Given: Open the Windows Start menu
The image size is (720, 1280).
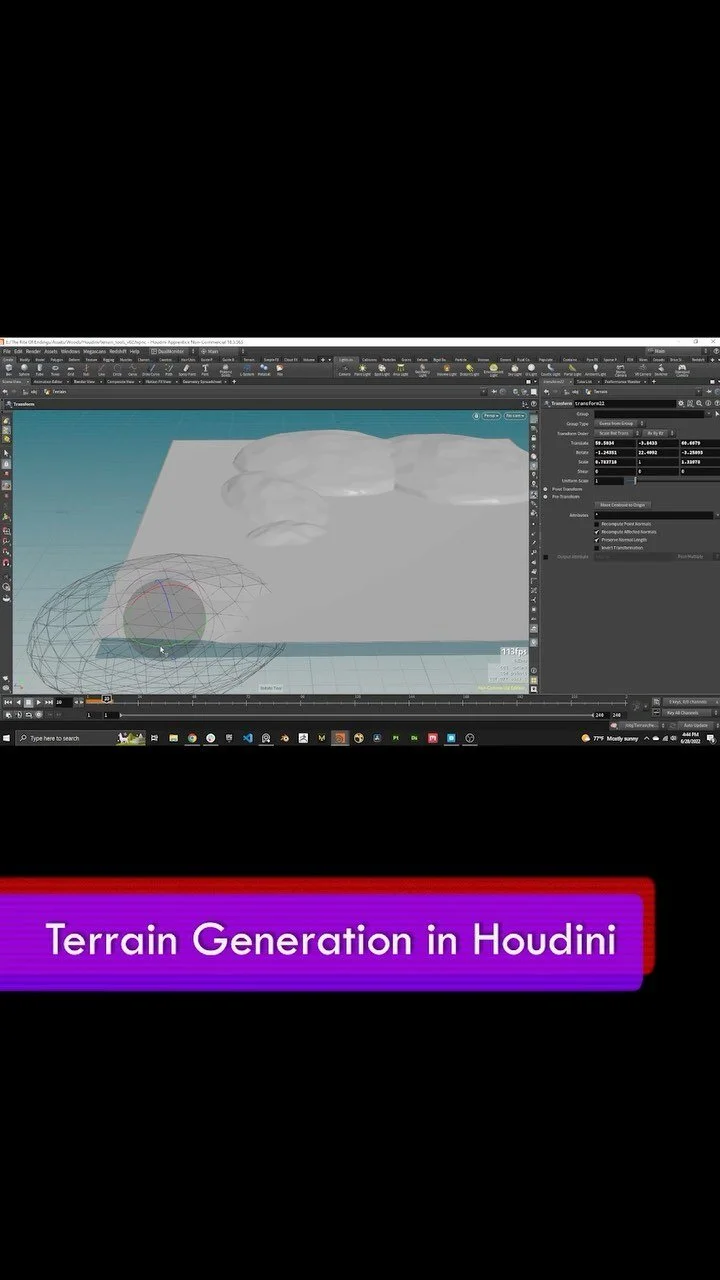Looking at the screenshot, I should [7, 738].
